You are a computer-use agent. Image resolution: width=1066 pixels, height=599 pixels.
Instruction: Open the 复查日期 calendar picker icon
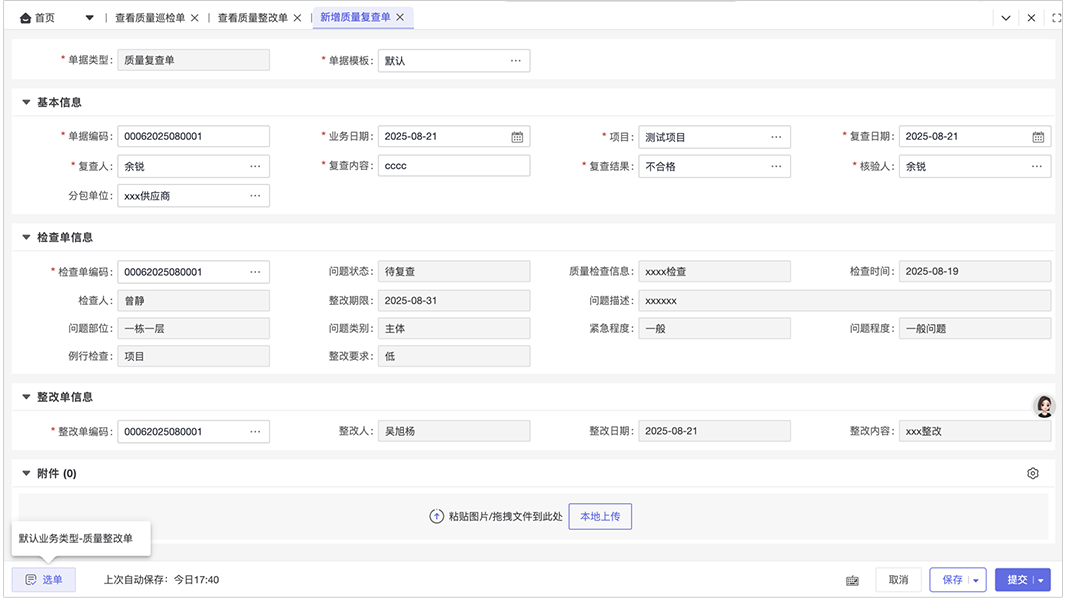tap(1038, 137)
